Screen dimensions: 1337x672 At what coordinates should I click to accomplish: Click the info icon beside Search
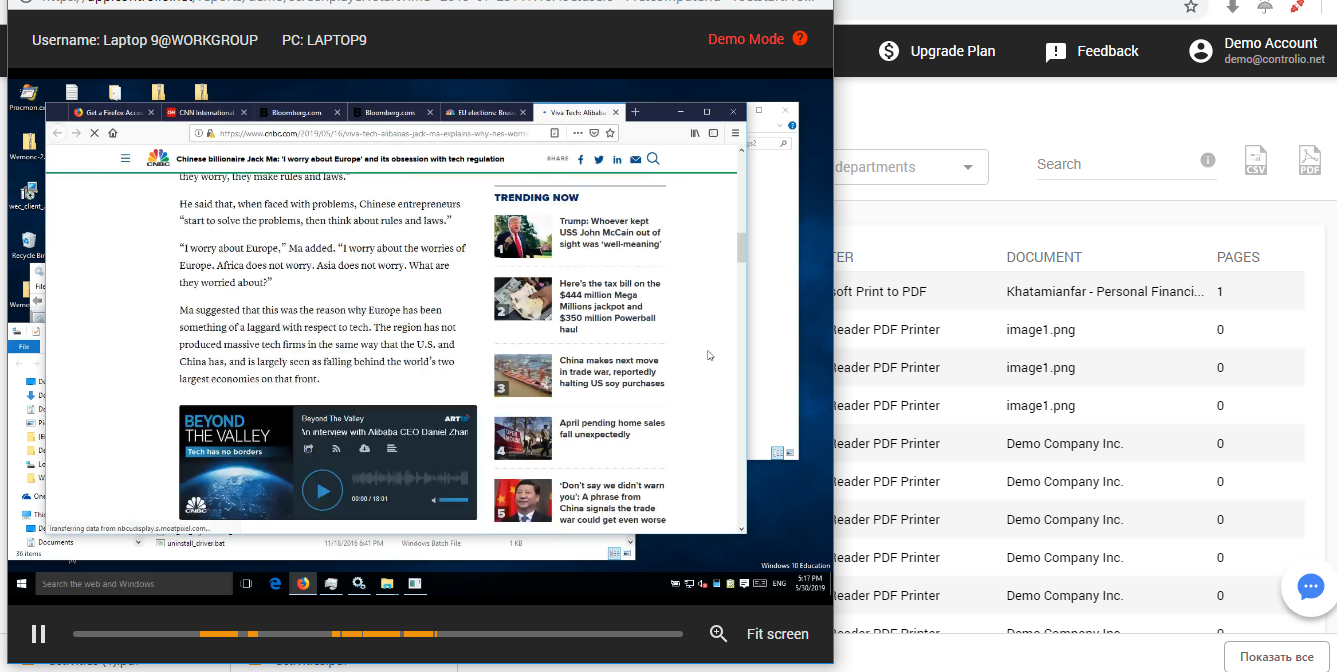[1208, 160]
